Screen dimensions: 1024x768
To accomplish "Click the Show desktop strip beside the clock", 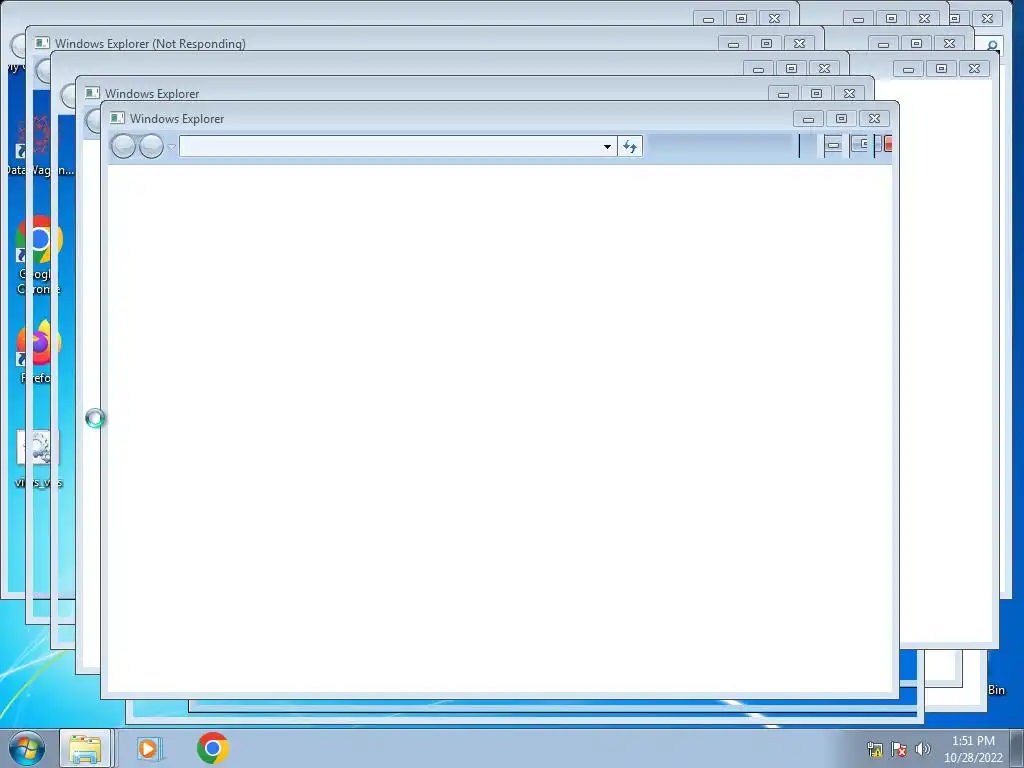I will (x=1017, y=748).
